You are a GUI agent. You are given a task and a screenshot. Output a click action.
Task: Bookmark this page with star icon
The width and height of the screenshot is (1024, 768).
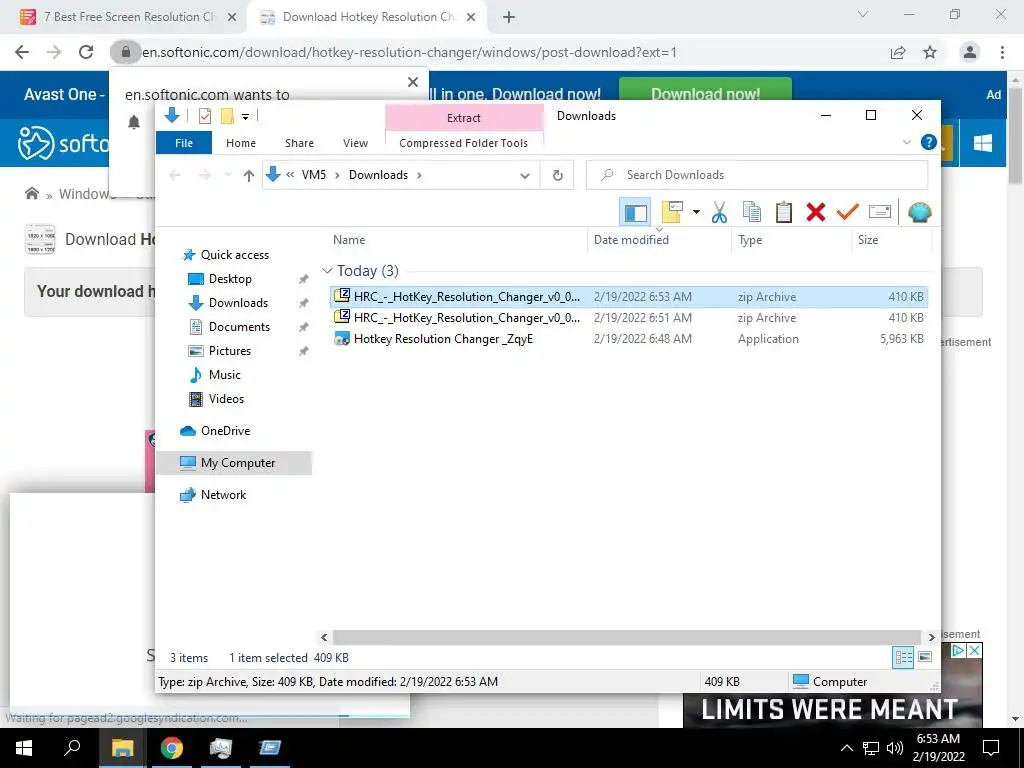[929, 52]
